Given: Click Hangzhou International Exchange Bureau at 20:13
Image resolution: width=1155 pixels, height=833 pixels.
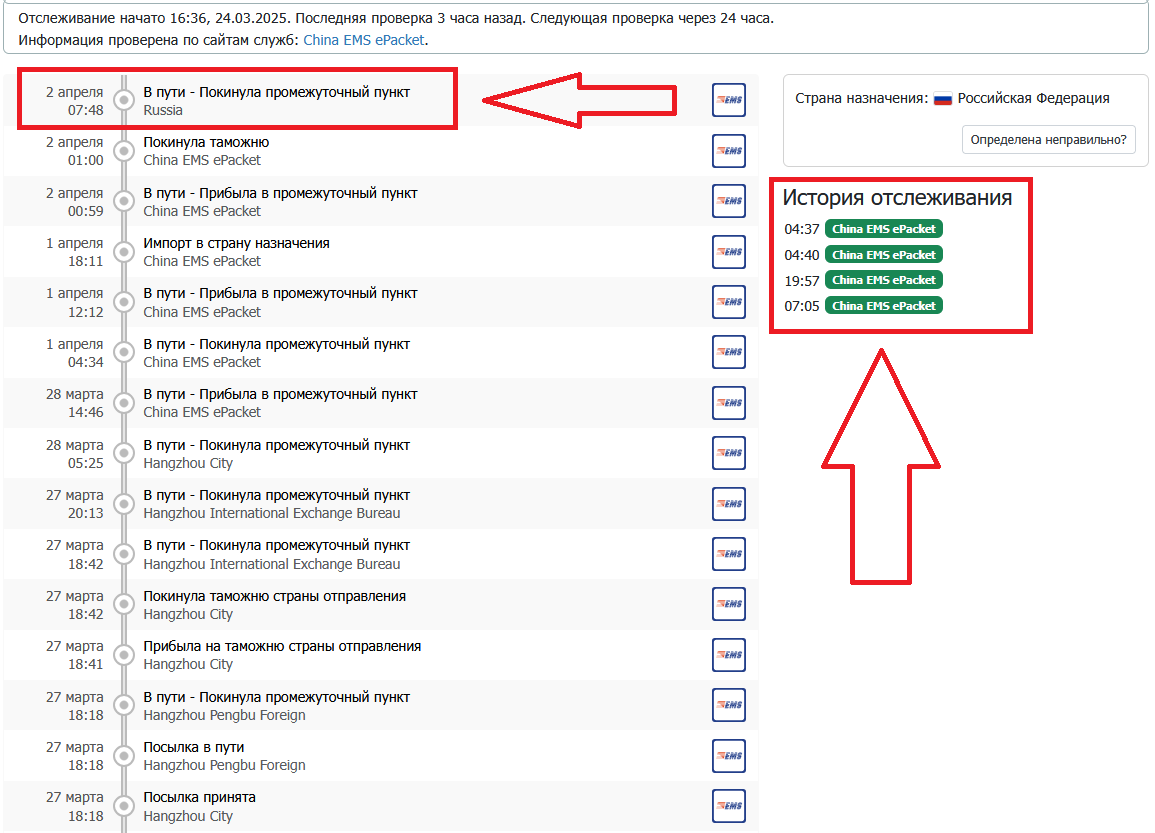Looking at the screenshot, I should point(272,513).
